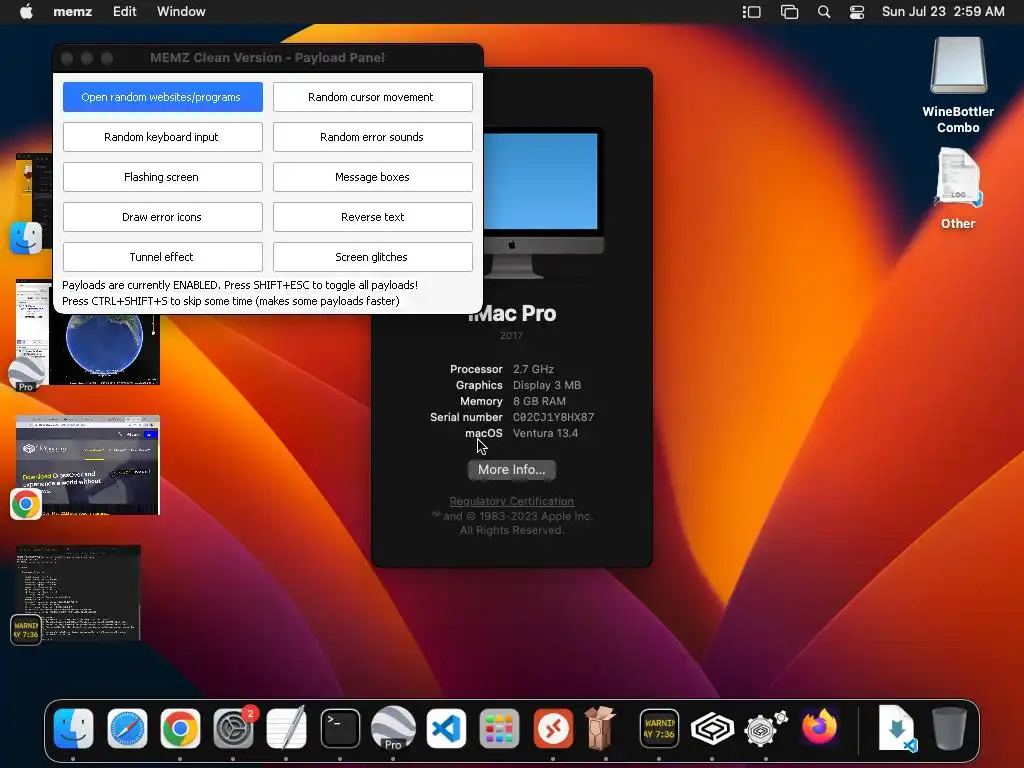This screenshot has height=768, width=1024.
Task: Open the Window menu
Action: [181, 12]
